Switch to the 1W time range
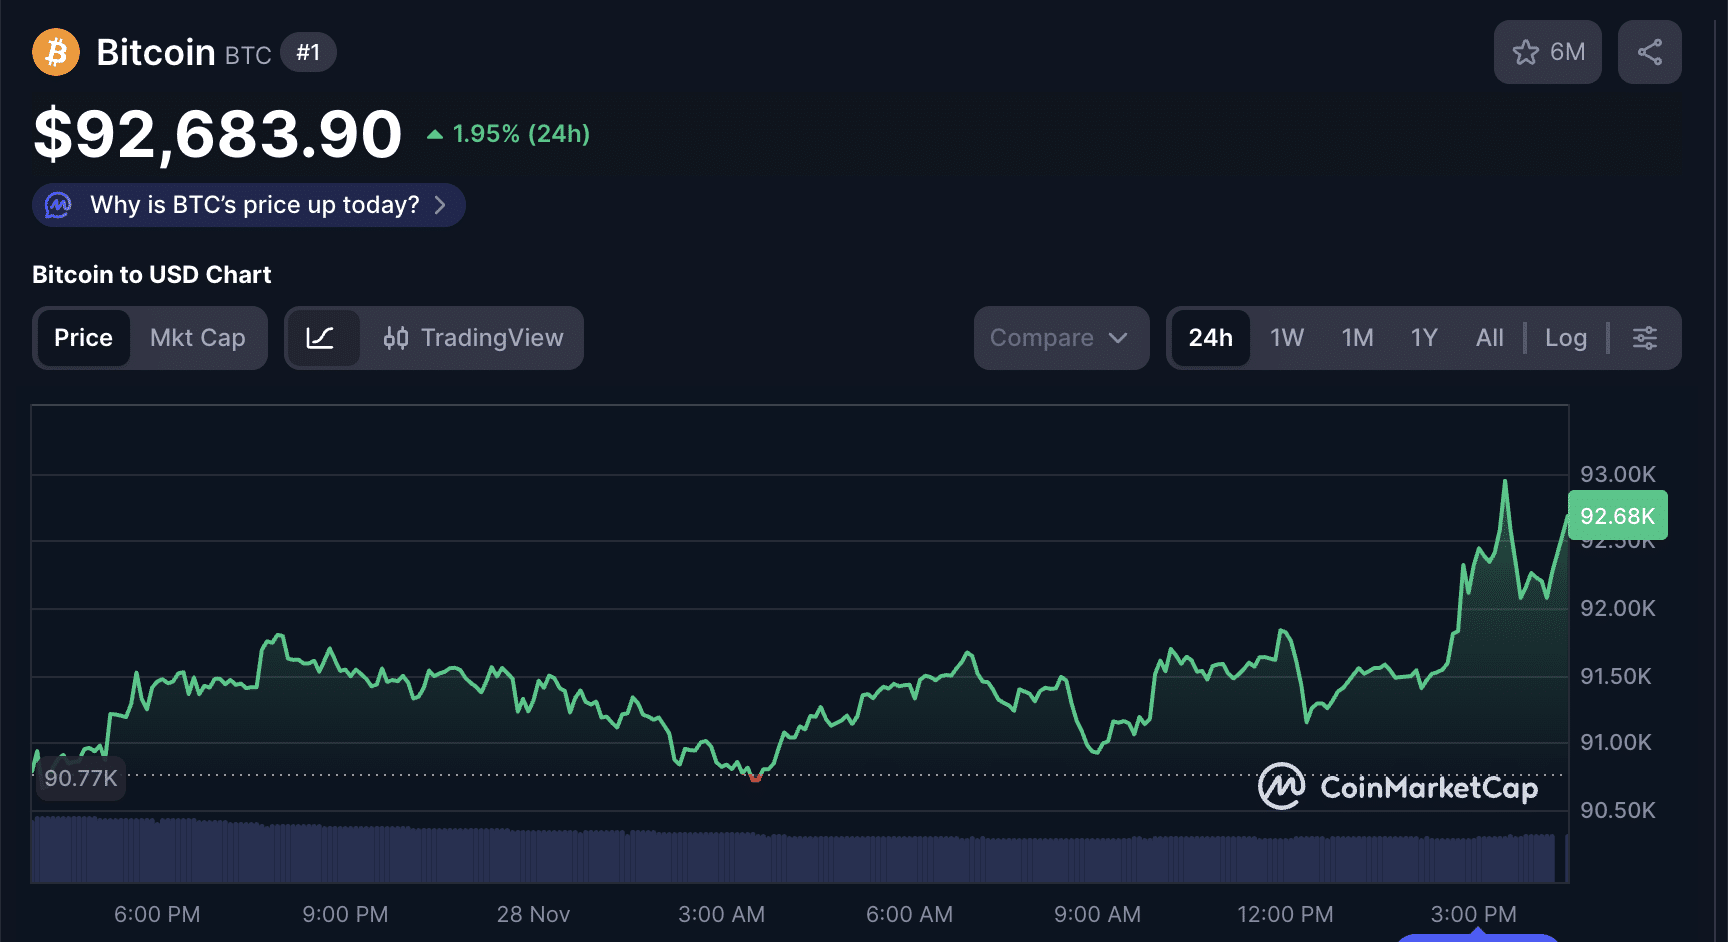This screenshot has height=942, width=1728. click(1286, 338)
